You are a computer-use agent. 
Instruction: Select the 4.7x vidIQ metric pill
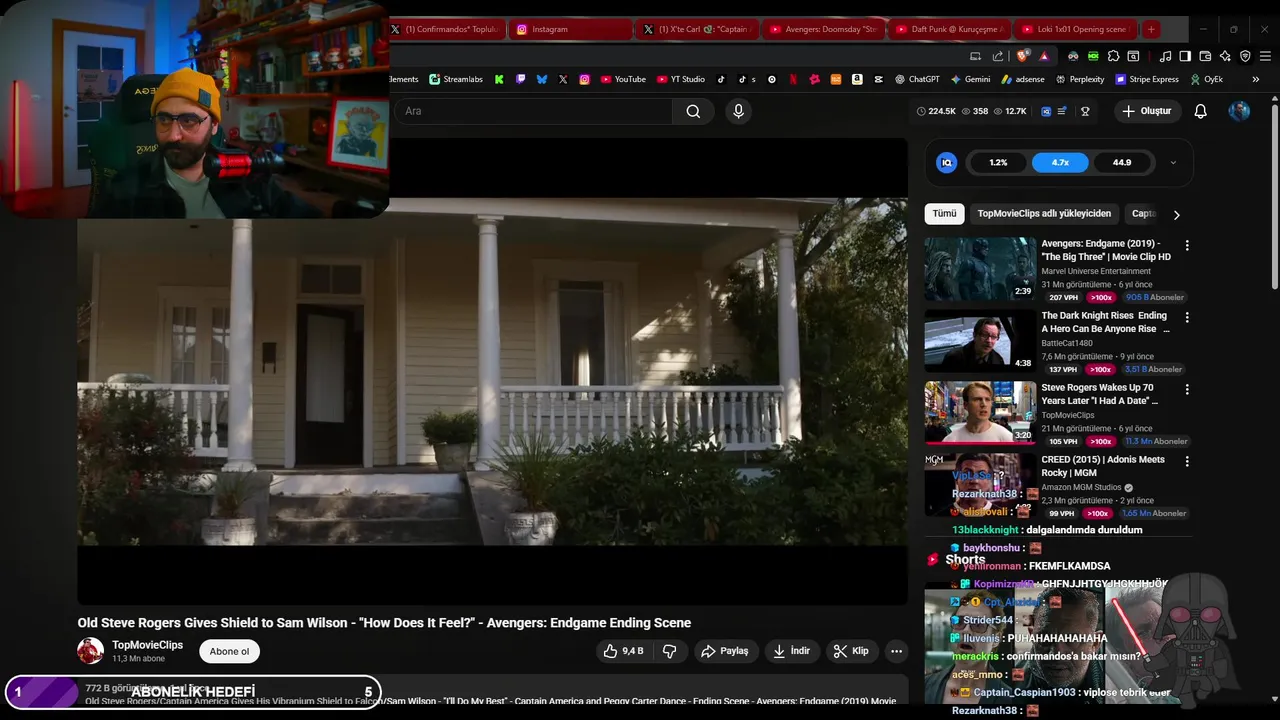[1060, 162]
